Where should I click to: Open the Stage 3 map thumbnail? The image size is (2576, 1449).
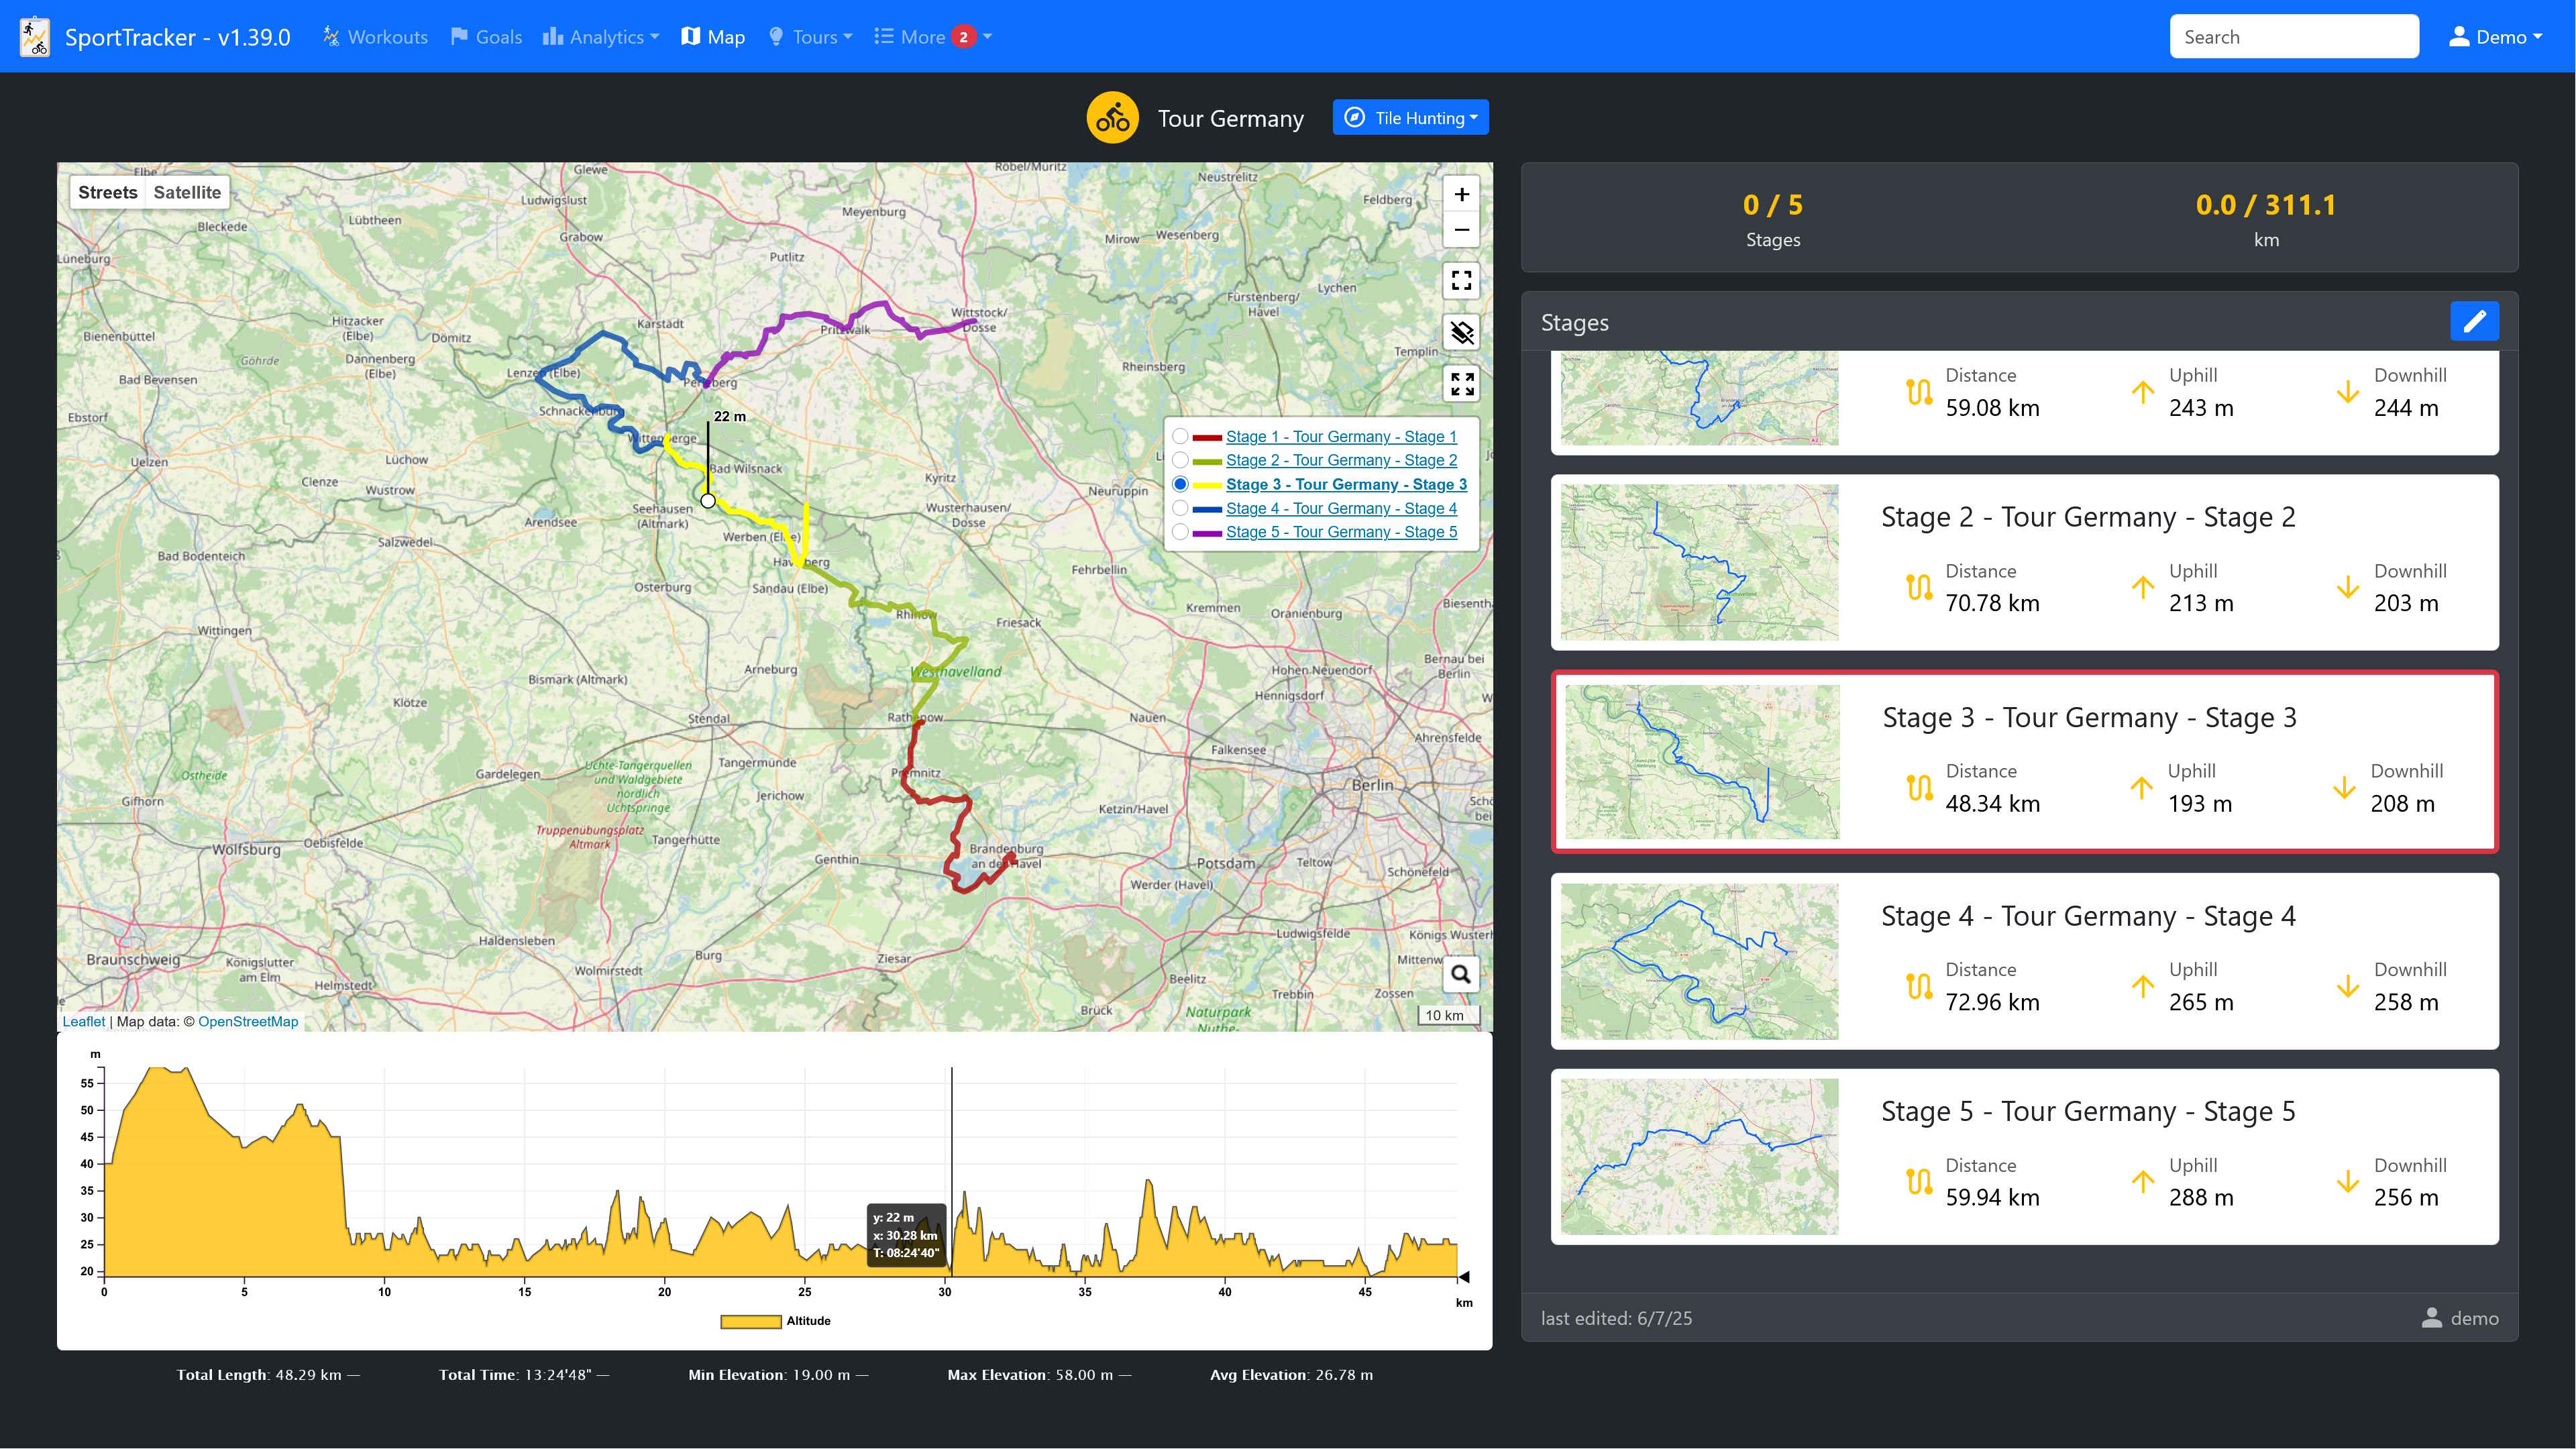point(1701,762)
